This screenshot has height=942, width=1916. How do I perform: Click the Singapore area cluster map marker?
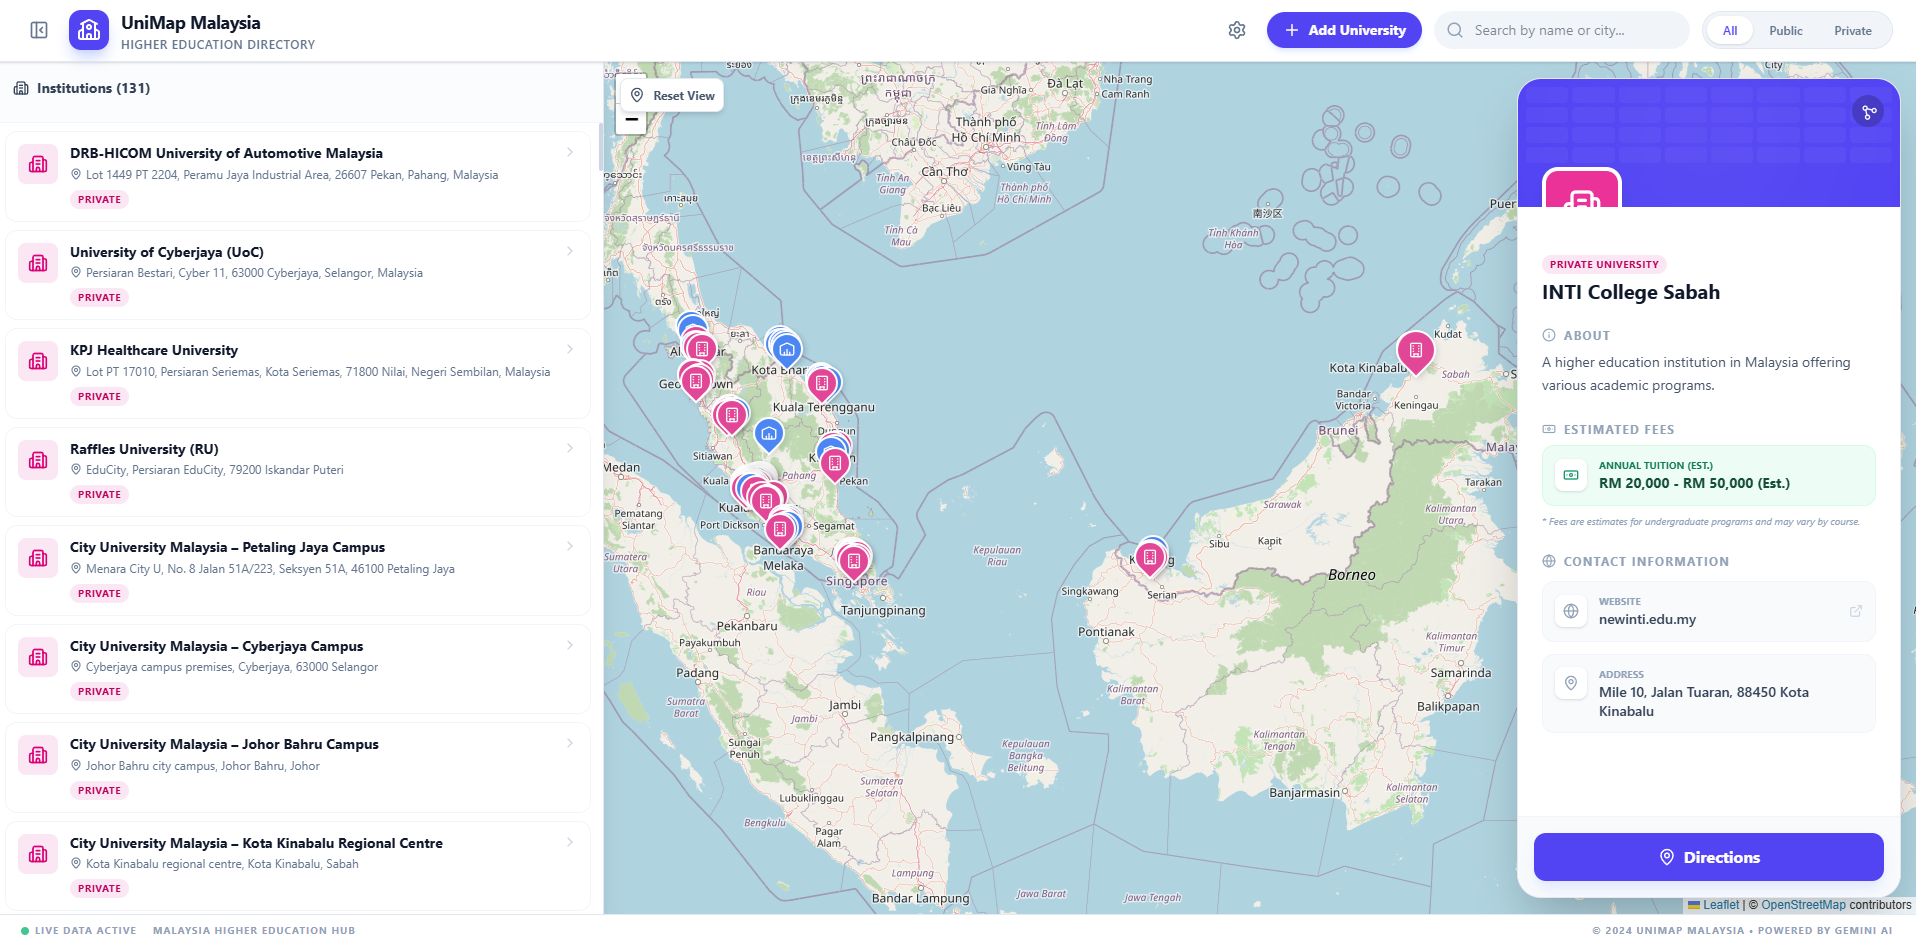click(x=851, y=558)
